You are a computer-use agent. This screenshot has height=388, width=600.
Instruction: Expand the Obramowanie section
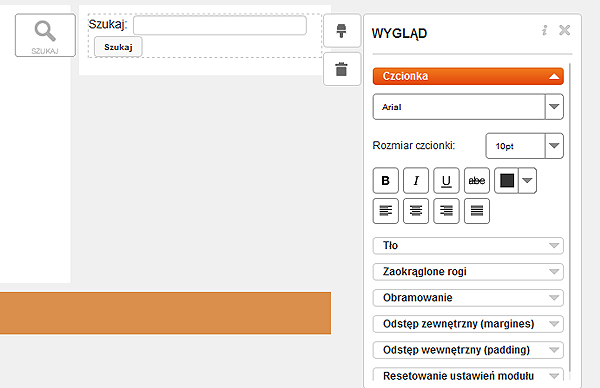pos(468,298)
